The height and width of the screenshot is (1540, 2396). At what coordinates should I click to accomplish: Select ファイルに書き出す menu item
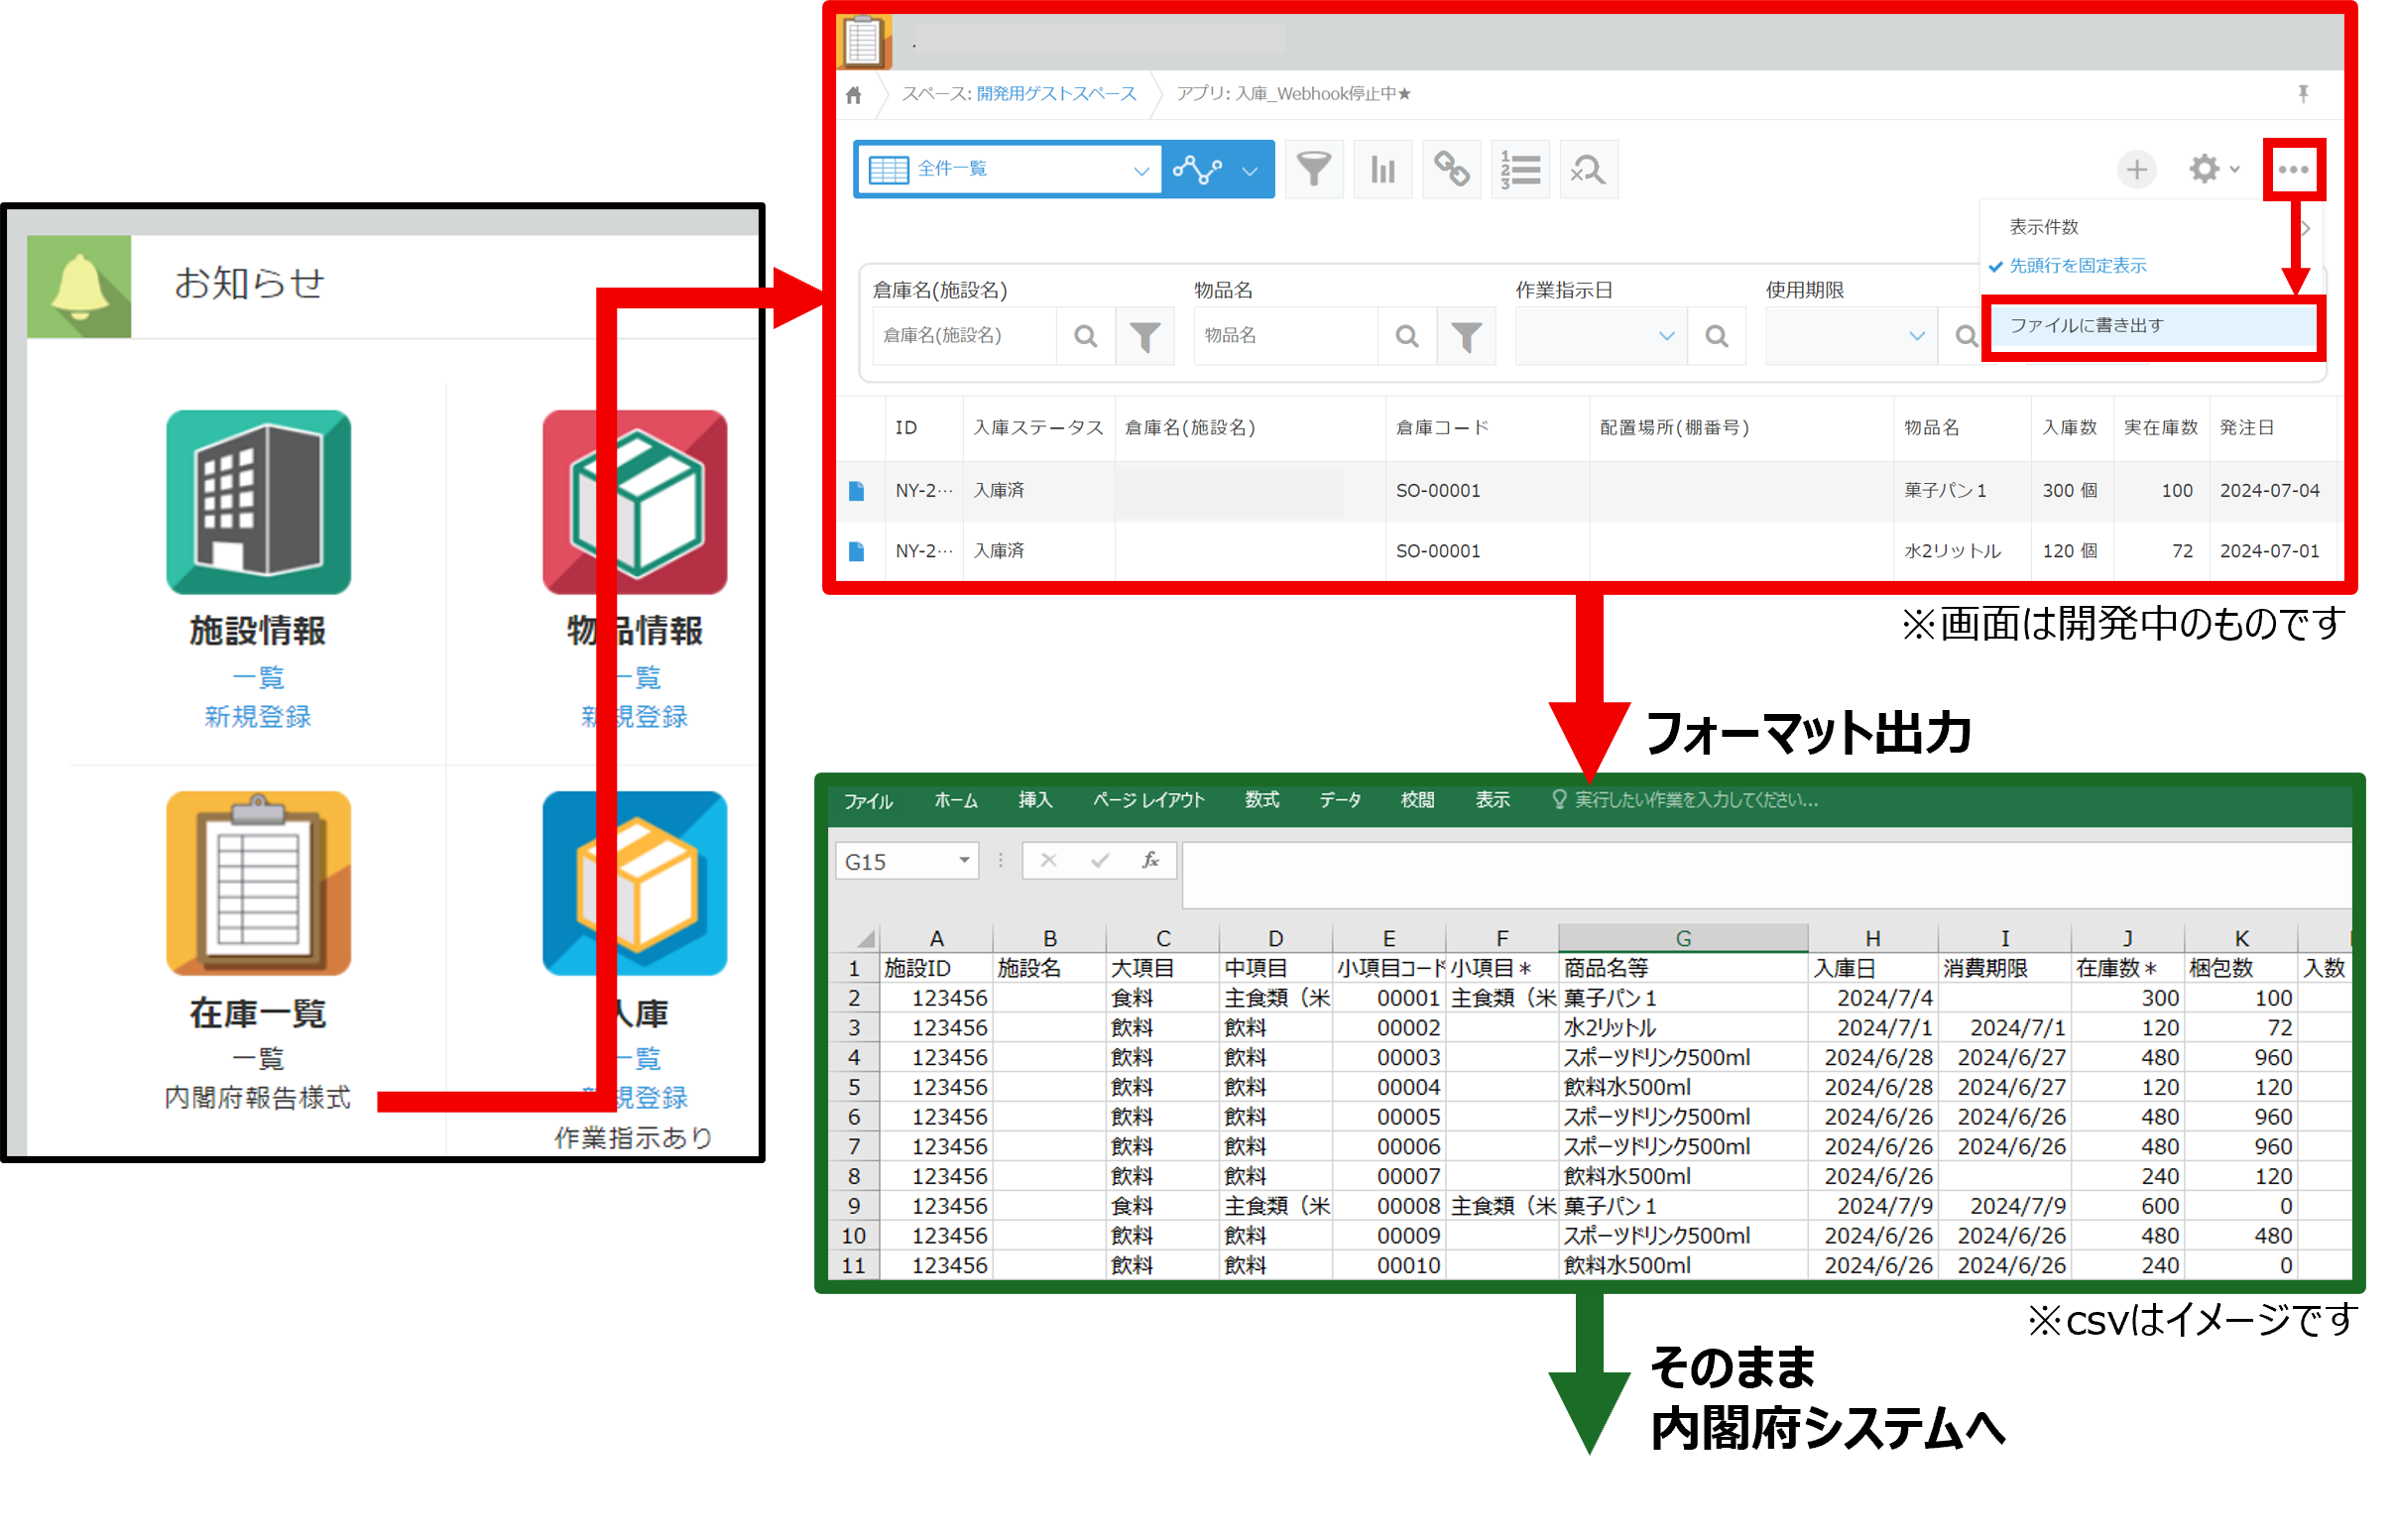tap(2152, 326)
